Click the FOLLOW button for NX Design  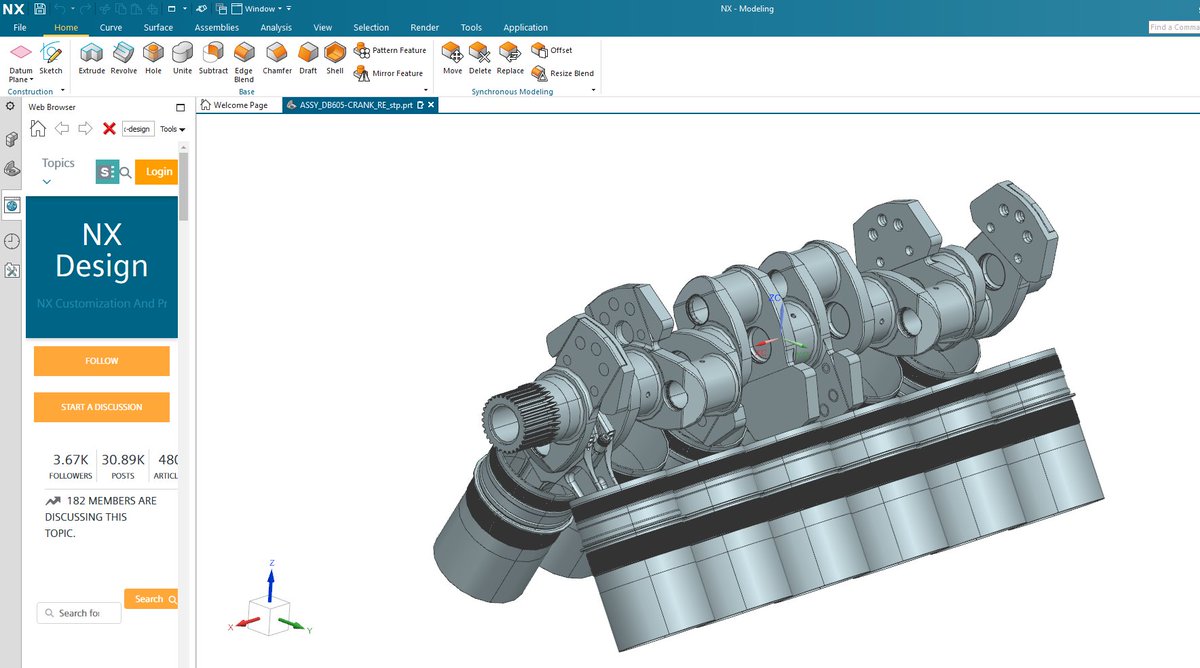point(101,362)
